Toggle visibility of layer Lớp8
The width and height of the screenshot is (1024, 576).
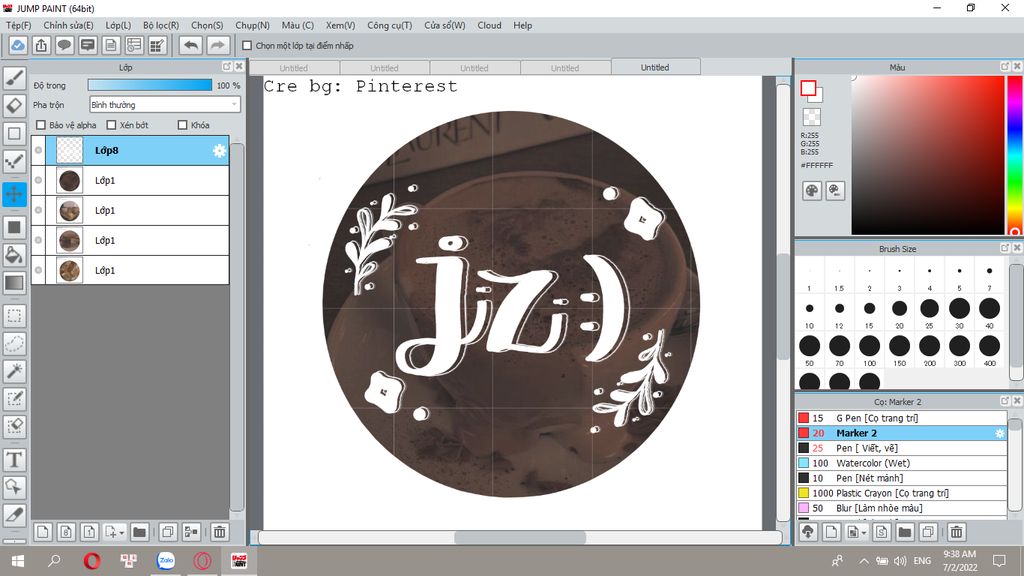(39, 150)
